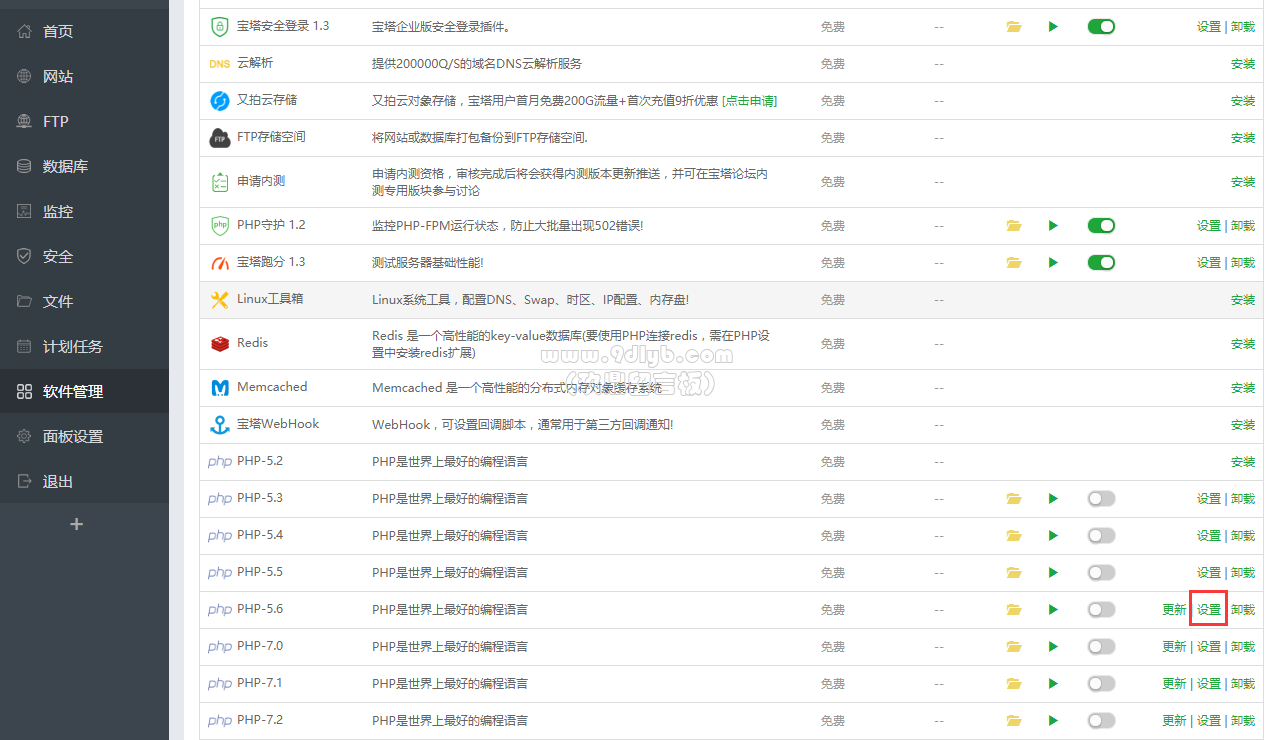Click the Linux工具箱 wrench icon
This screenshot has height=740, width=1272.
point(219,300)
